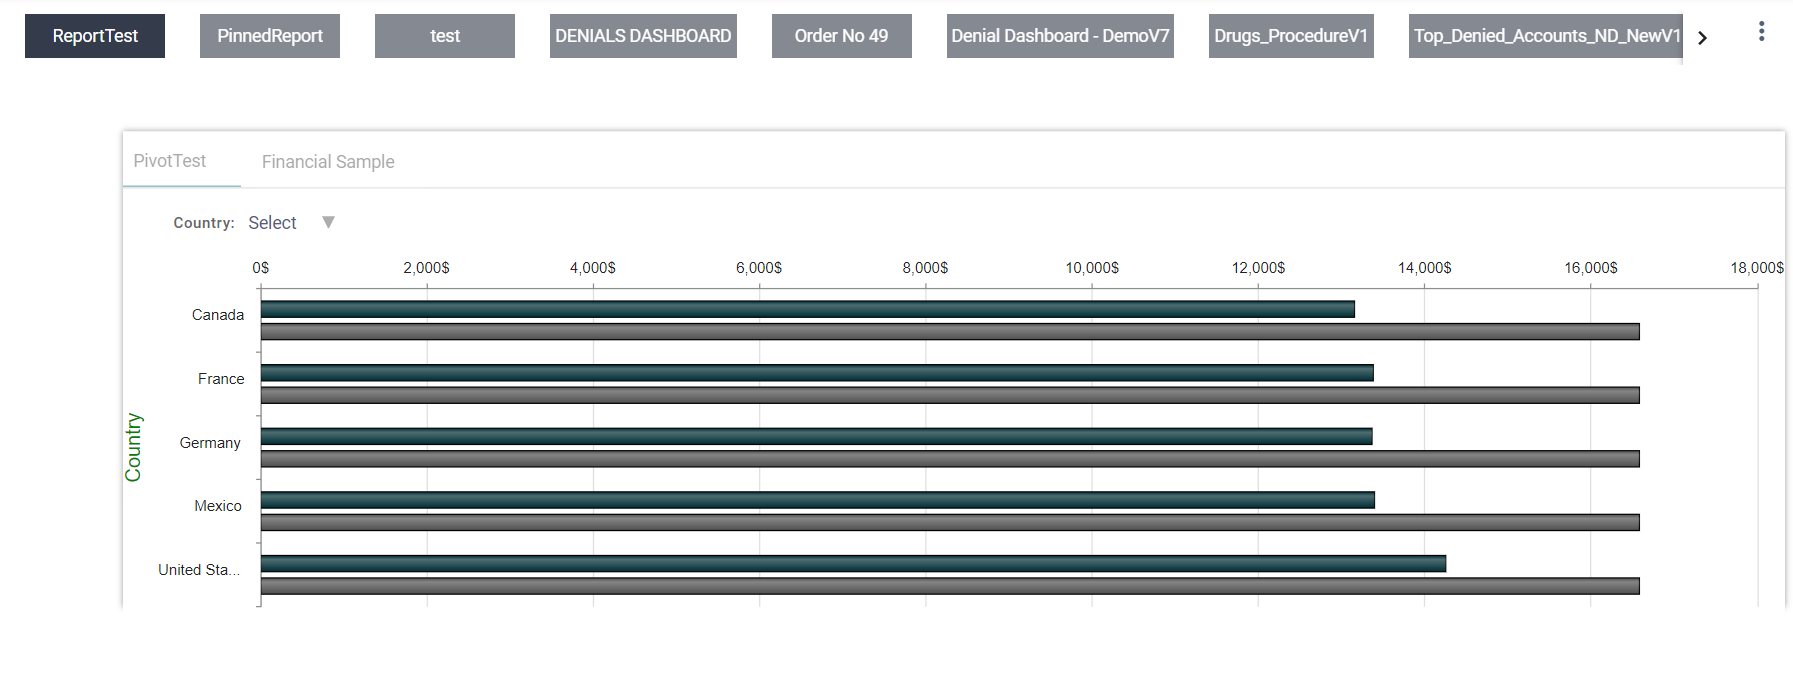1793x690 pixels.
Task: Open the ReportTest report
Action: pyautogui.click(x=95, y=36)
